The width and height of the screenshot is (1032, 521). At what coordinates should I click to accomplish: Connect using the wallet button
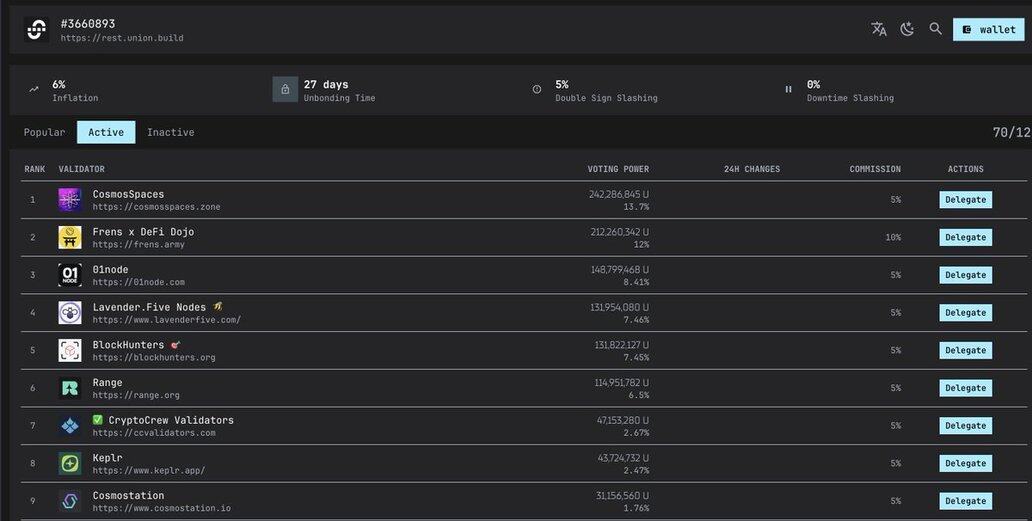click(989, 30)
